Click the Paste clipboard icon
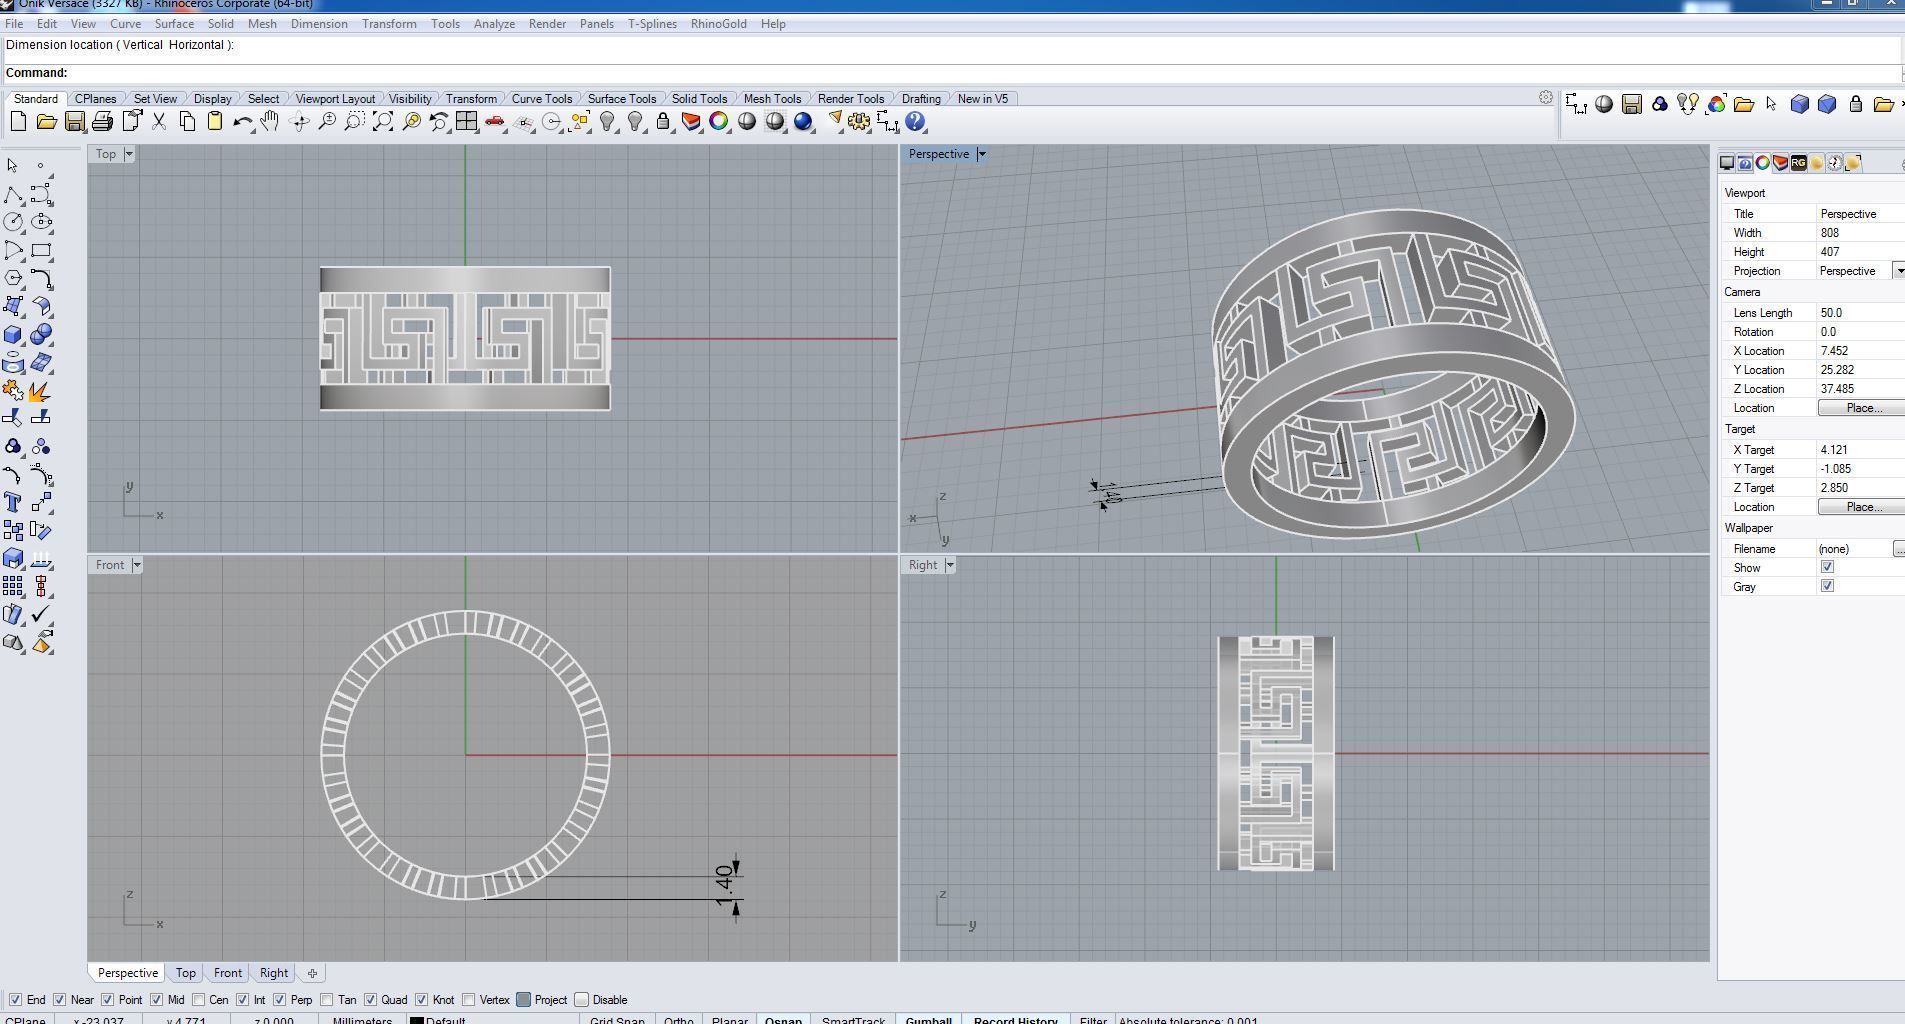 coord(215,122)
